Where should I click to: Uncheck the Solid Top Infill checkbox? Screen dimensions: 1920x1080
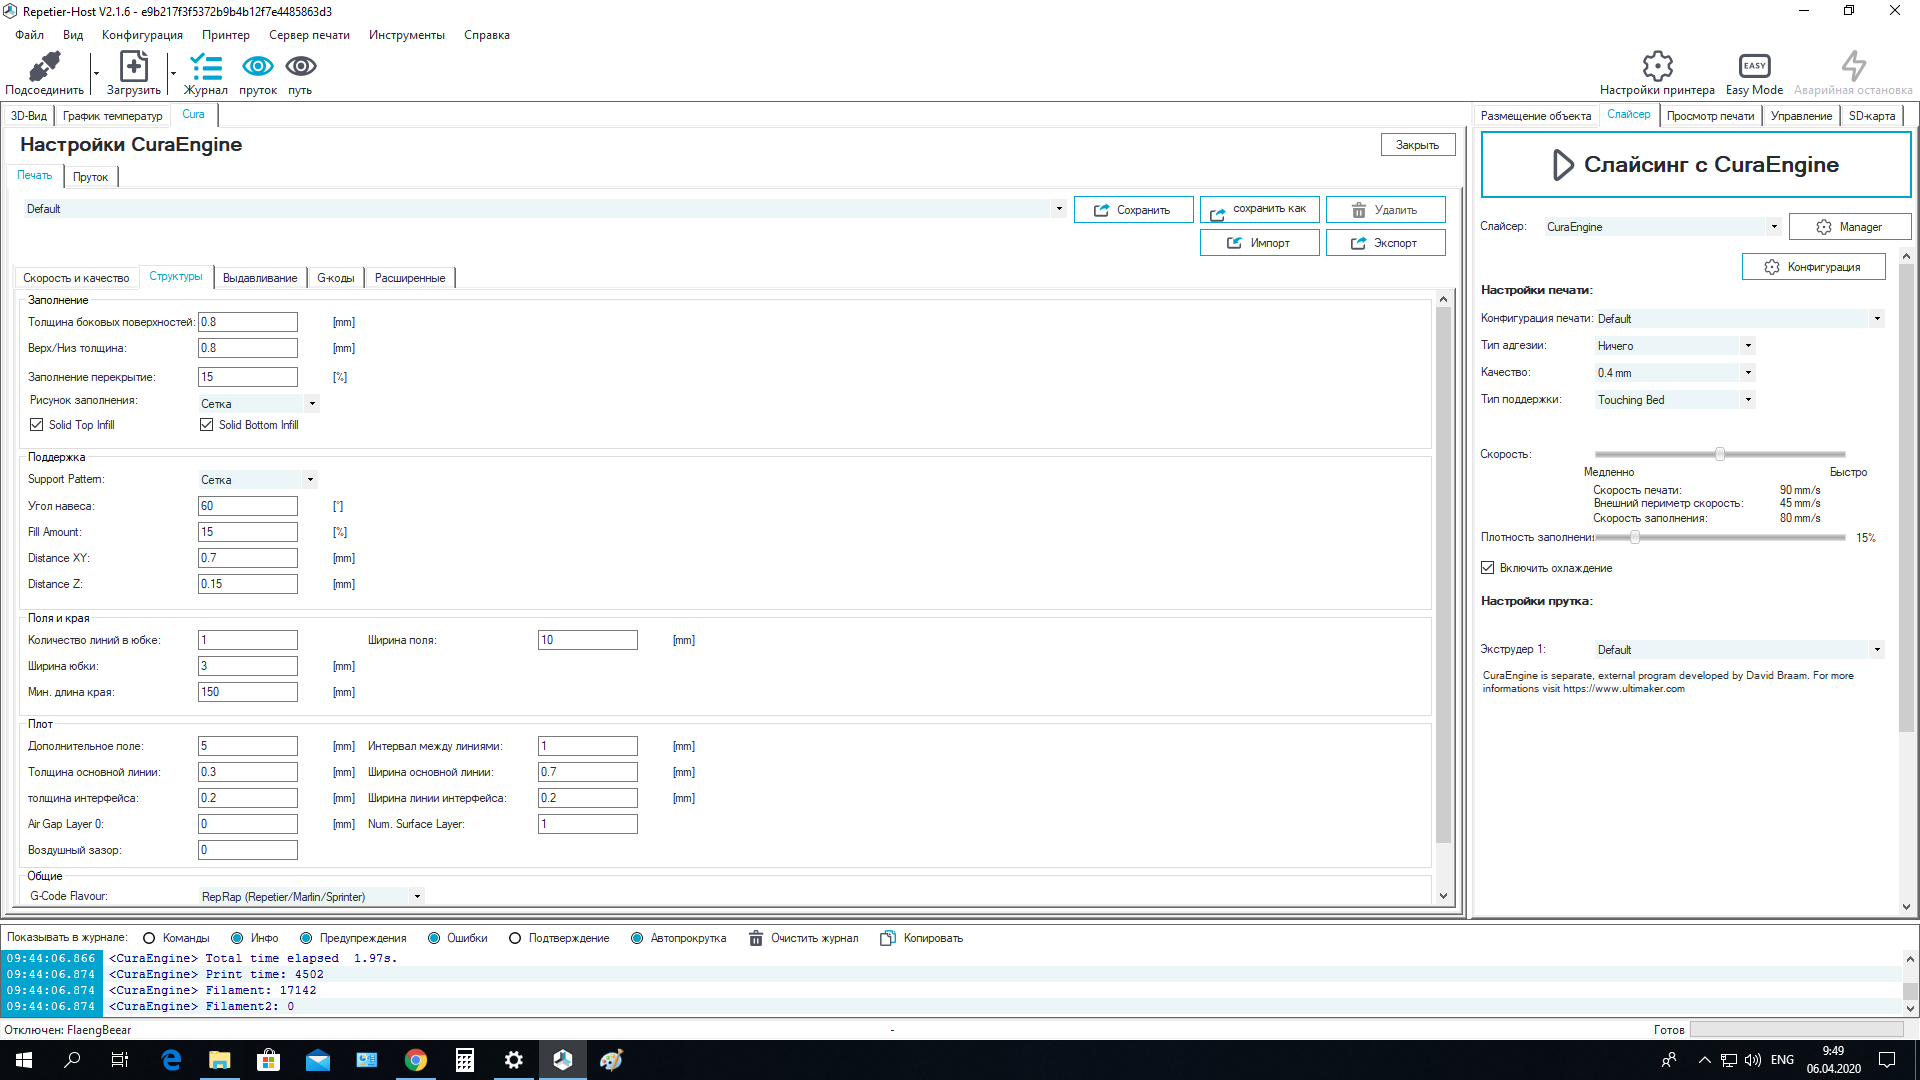tap(37, 425)
